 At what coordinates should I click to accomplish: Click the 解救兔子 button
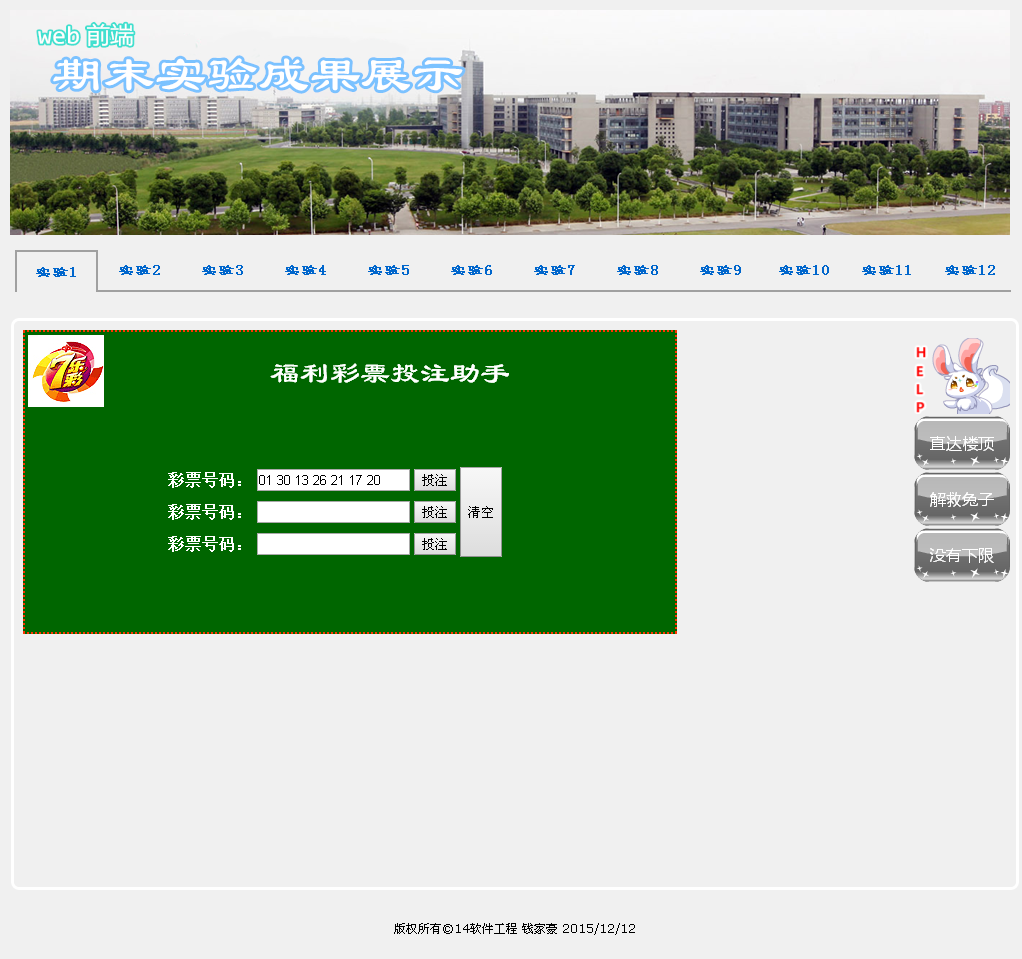[x=962, y=499]
